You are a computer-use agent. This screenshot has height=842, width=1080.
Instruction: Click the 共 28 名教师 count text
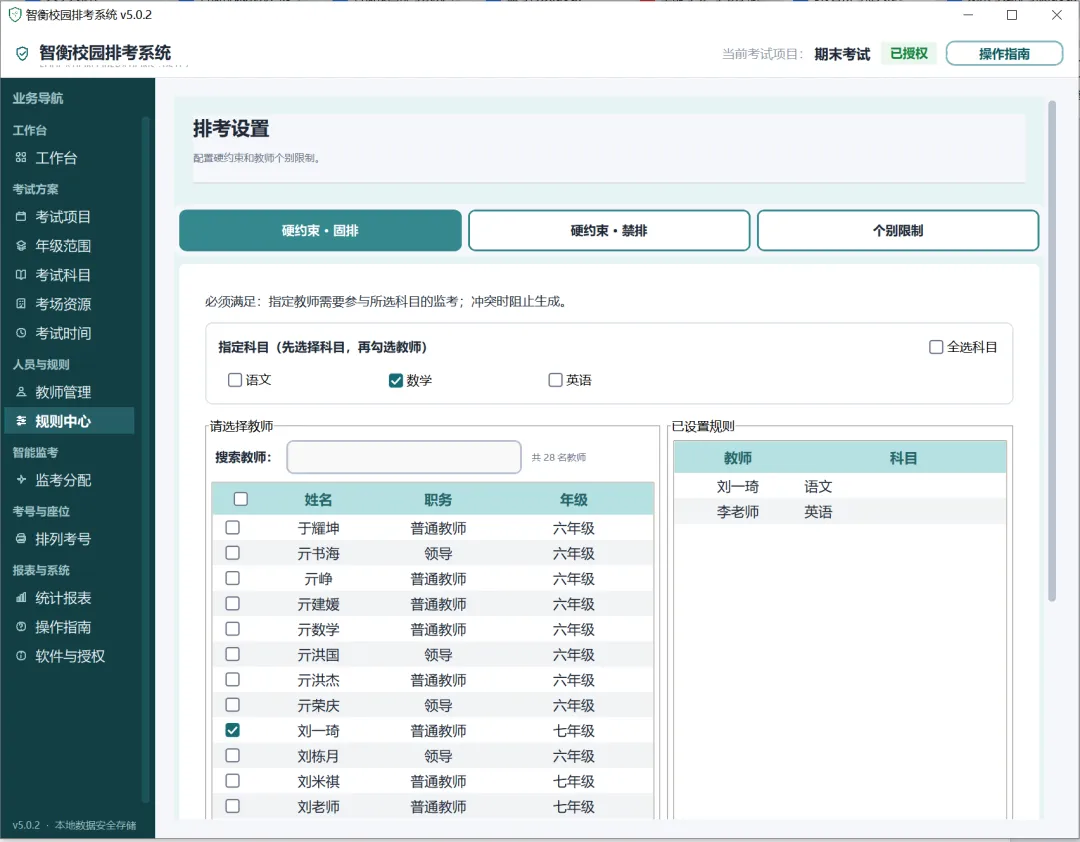tap(559, 458)
